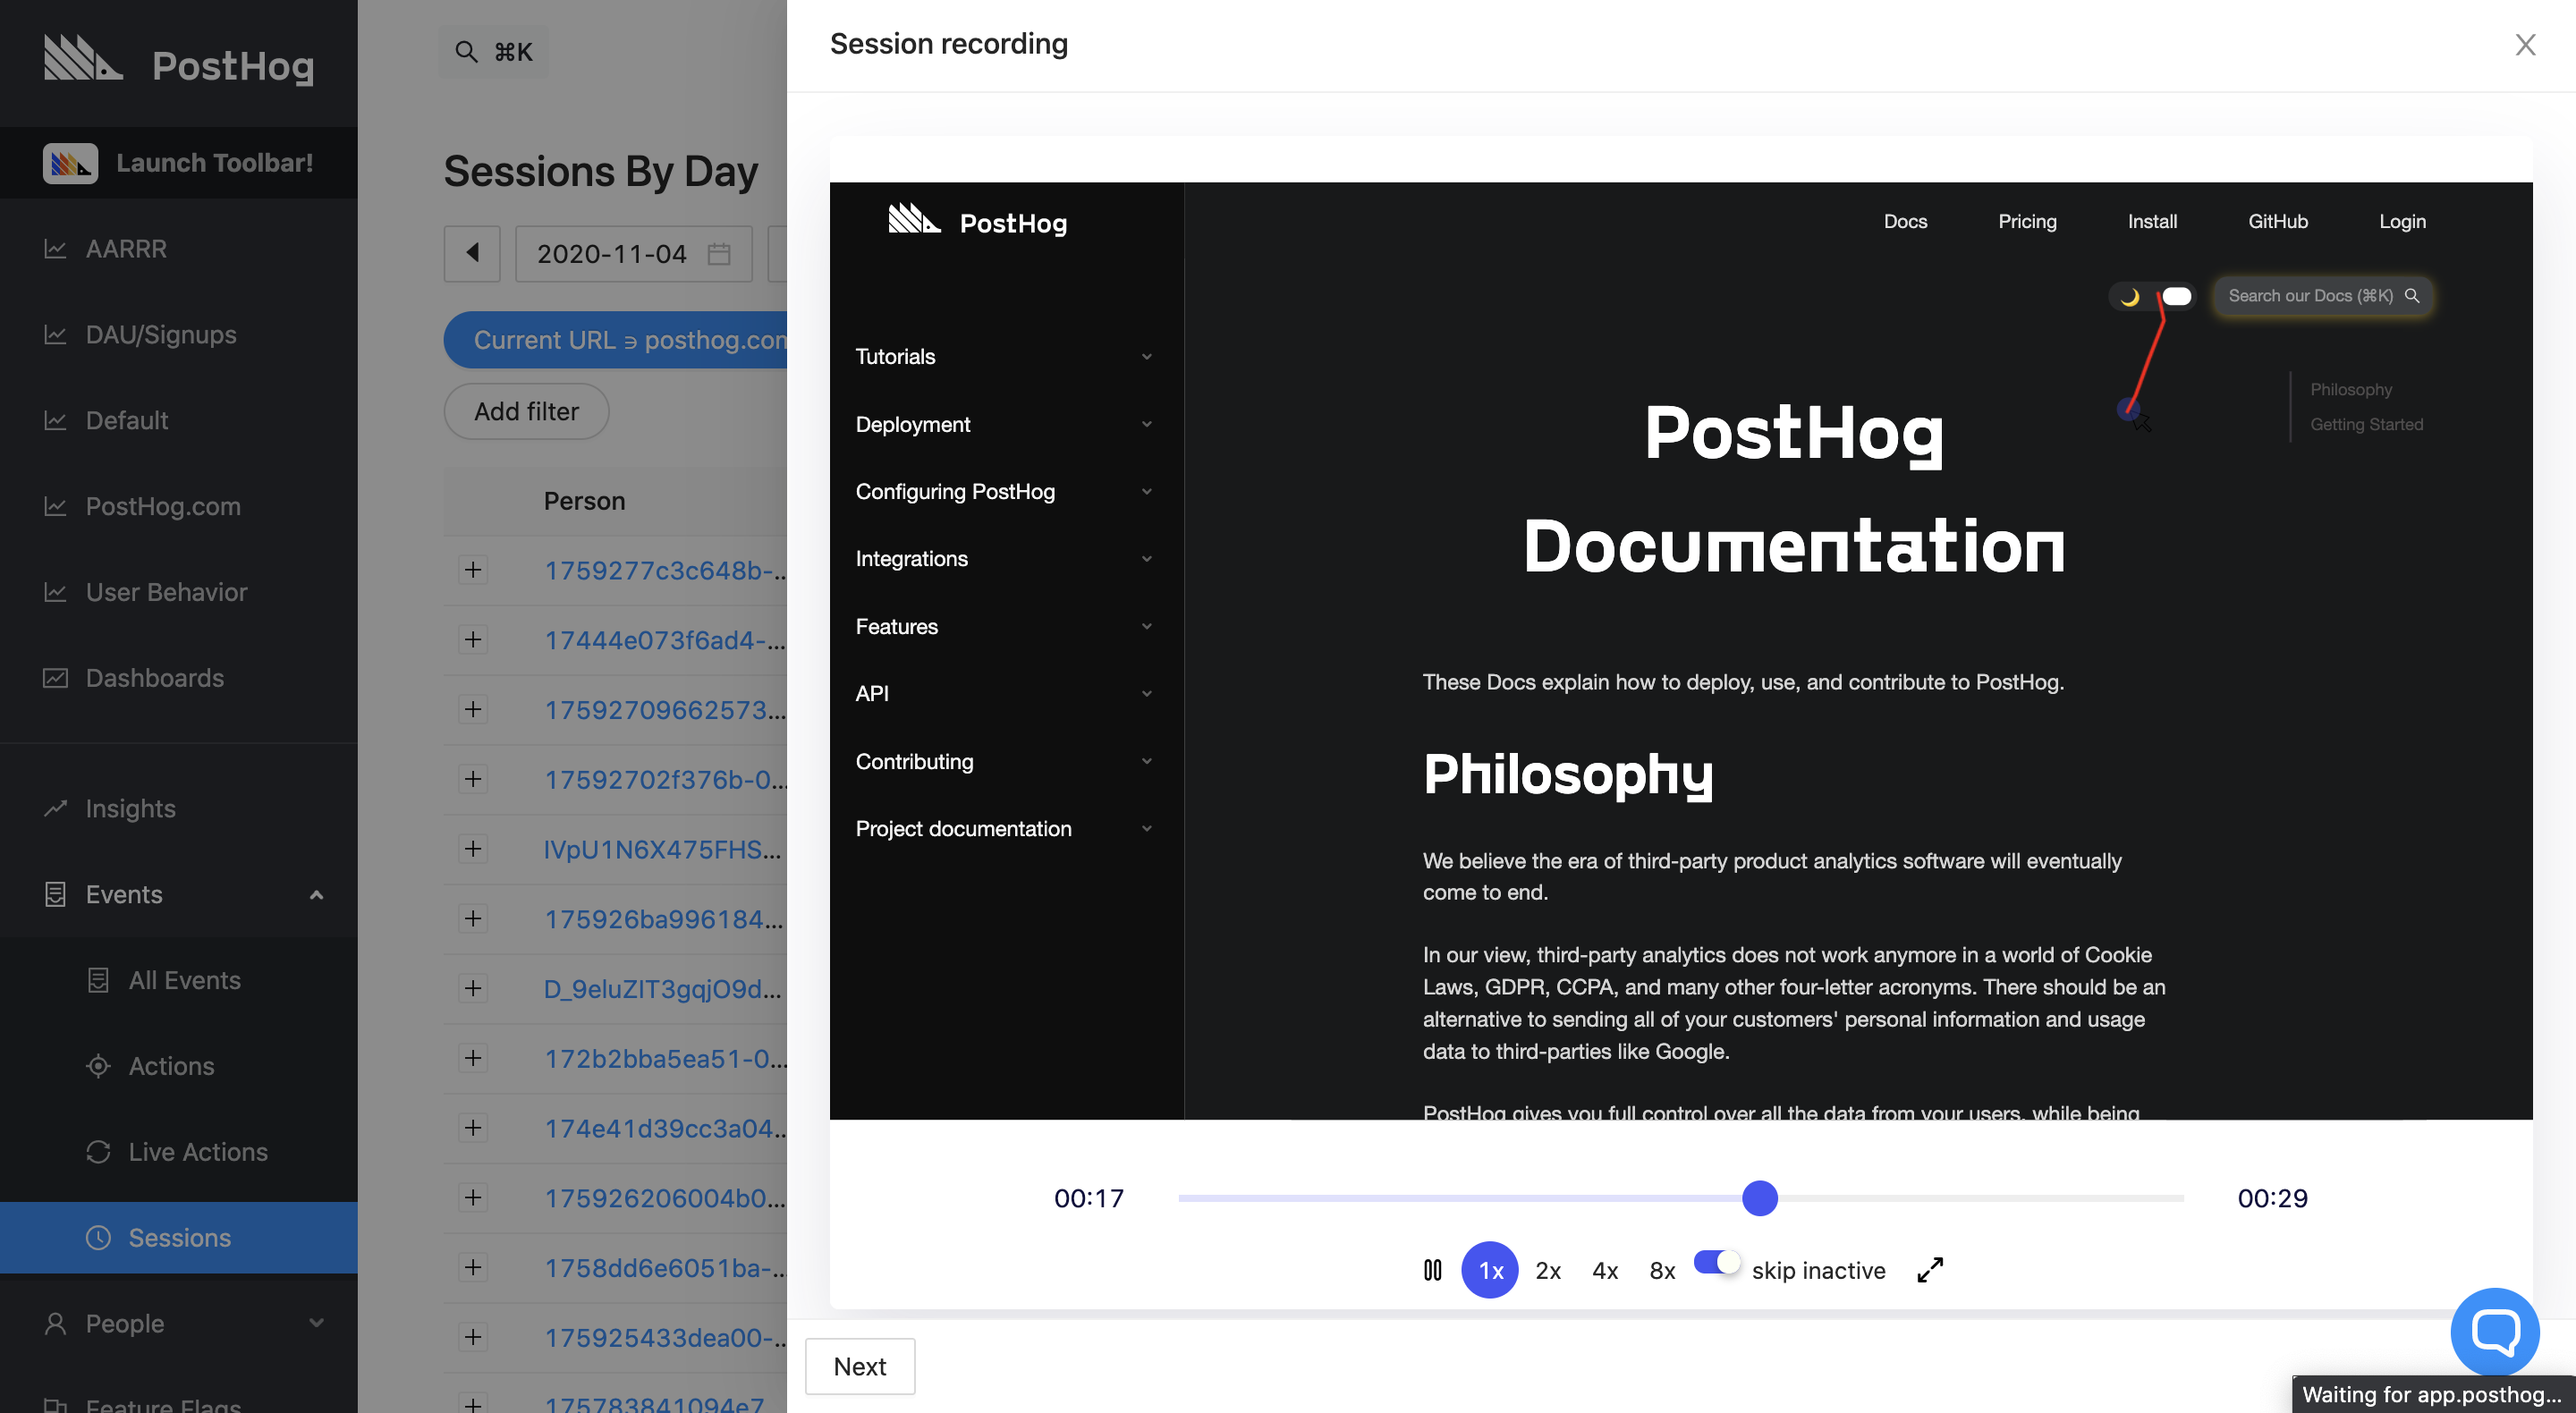Pause the session recording playback
Screen dimensions: 2576x1413
click(1433, 1270)
